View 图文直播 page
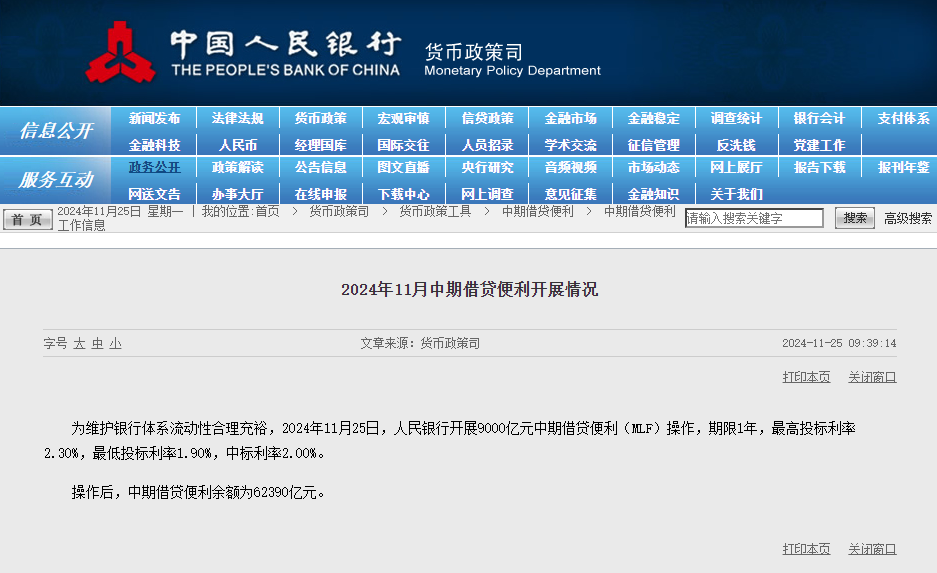 [403, 167]
